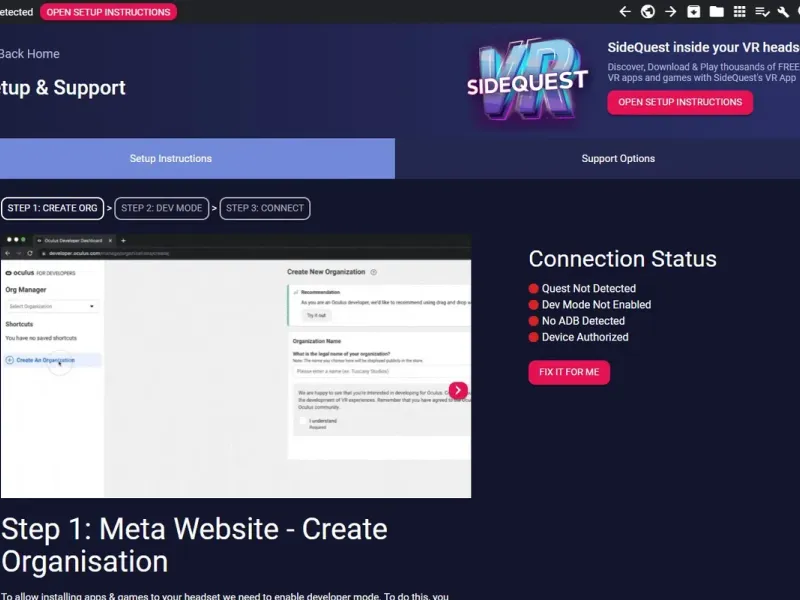Click the red next-arrow on the tutorial image
Image resolution: width=800 pixels, height=600 pixels.
tap(458, 390)
